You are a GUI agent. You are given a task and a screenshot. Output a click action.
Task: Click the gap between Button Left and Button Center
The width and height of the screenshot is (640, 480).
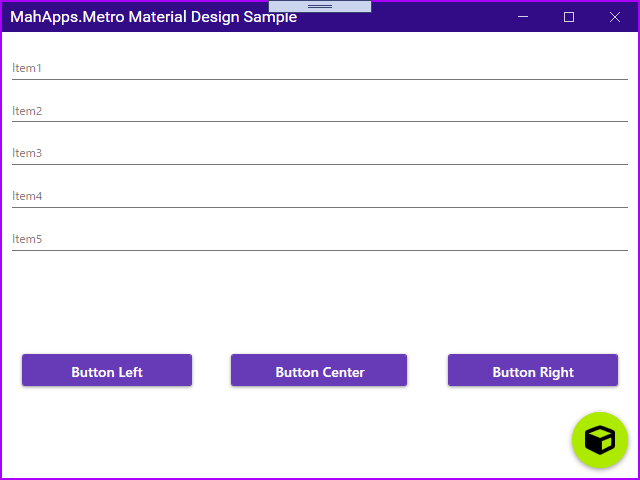point(211,370)
